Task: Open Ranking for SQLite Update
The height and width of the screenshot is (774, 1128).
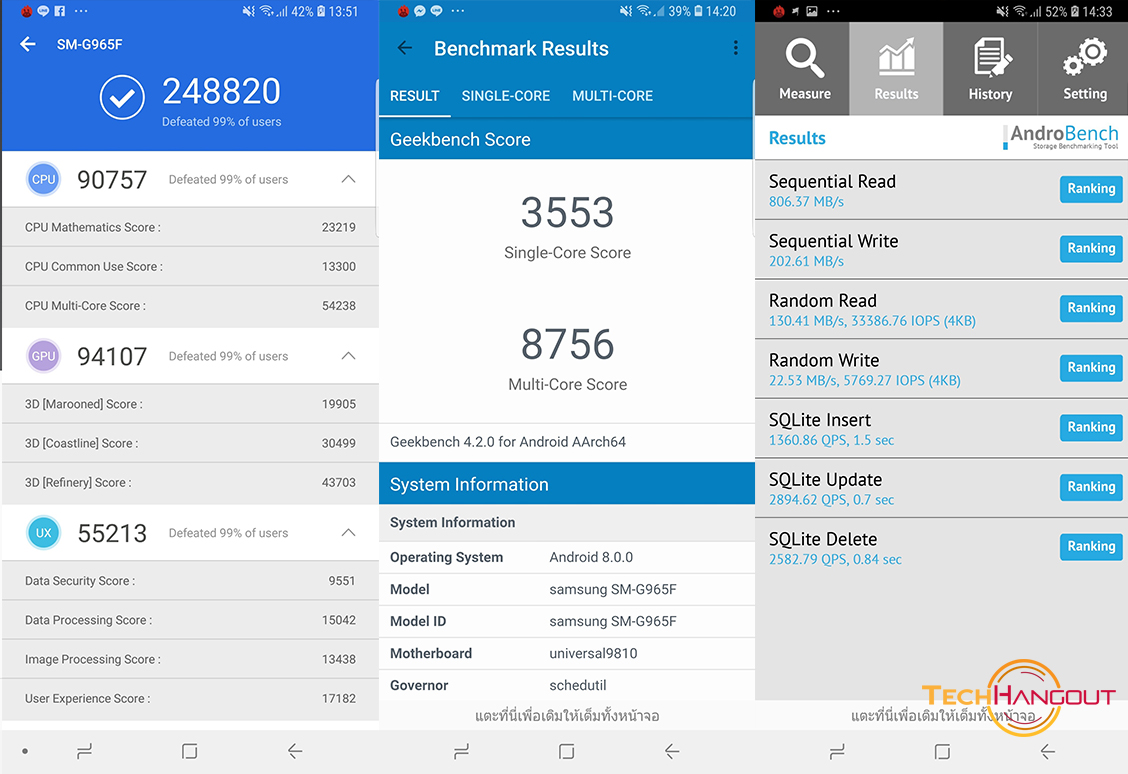Action: point(1091,488)
